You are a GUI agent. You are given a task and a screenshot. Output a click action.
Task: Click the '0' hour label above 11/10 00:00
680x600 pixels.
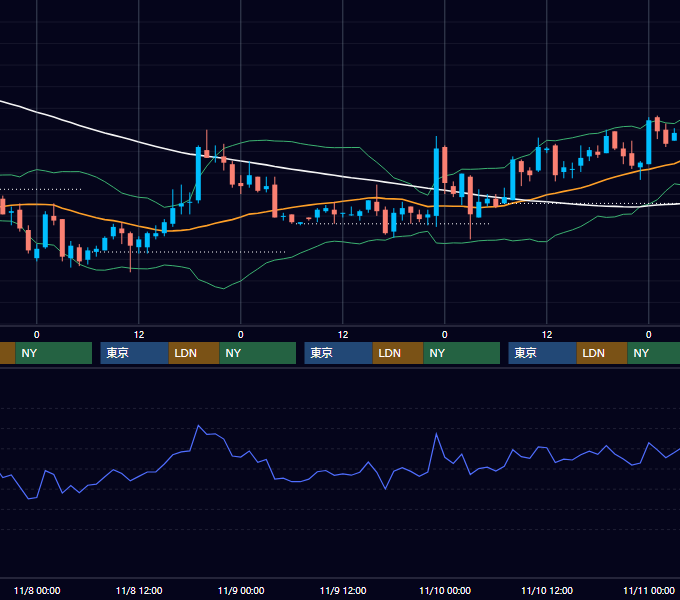click(x=445, y=335)
